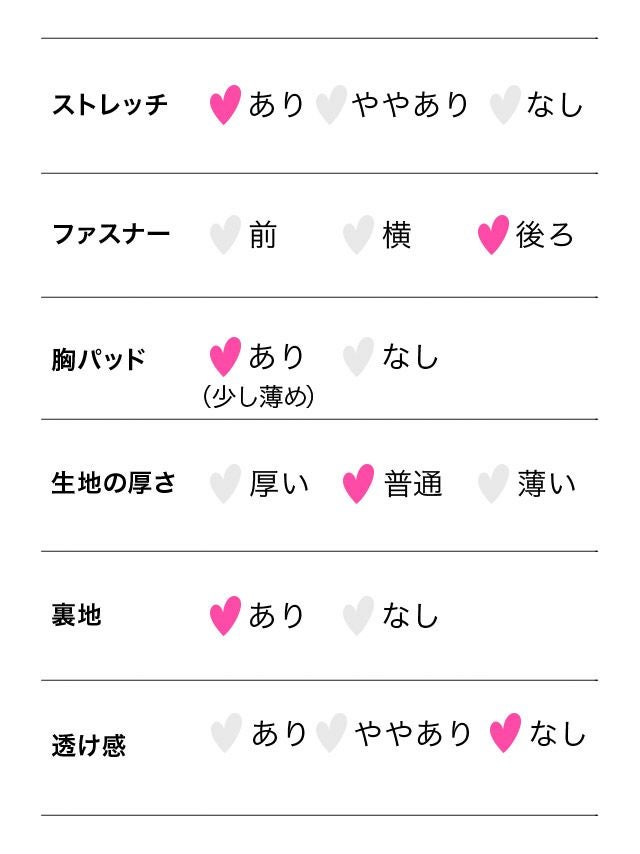Click the 生地の厚さ row label
Image resolution: width=640 pixels, height=854 pixels.
click(113, 484)
